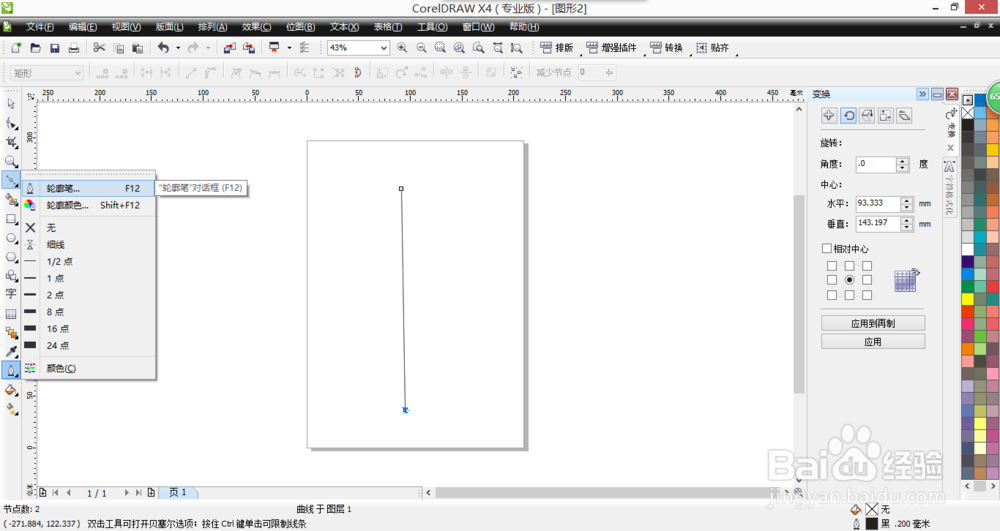Undo the last action with the arrow icon
This screenshot has width=1000, height=531.
pyautogui.click(x=164, y=48)
